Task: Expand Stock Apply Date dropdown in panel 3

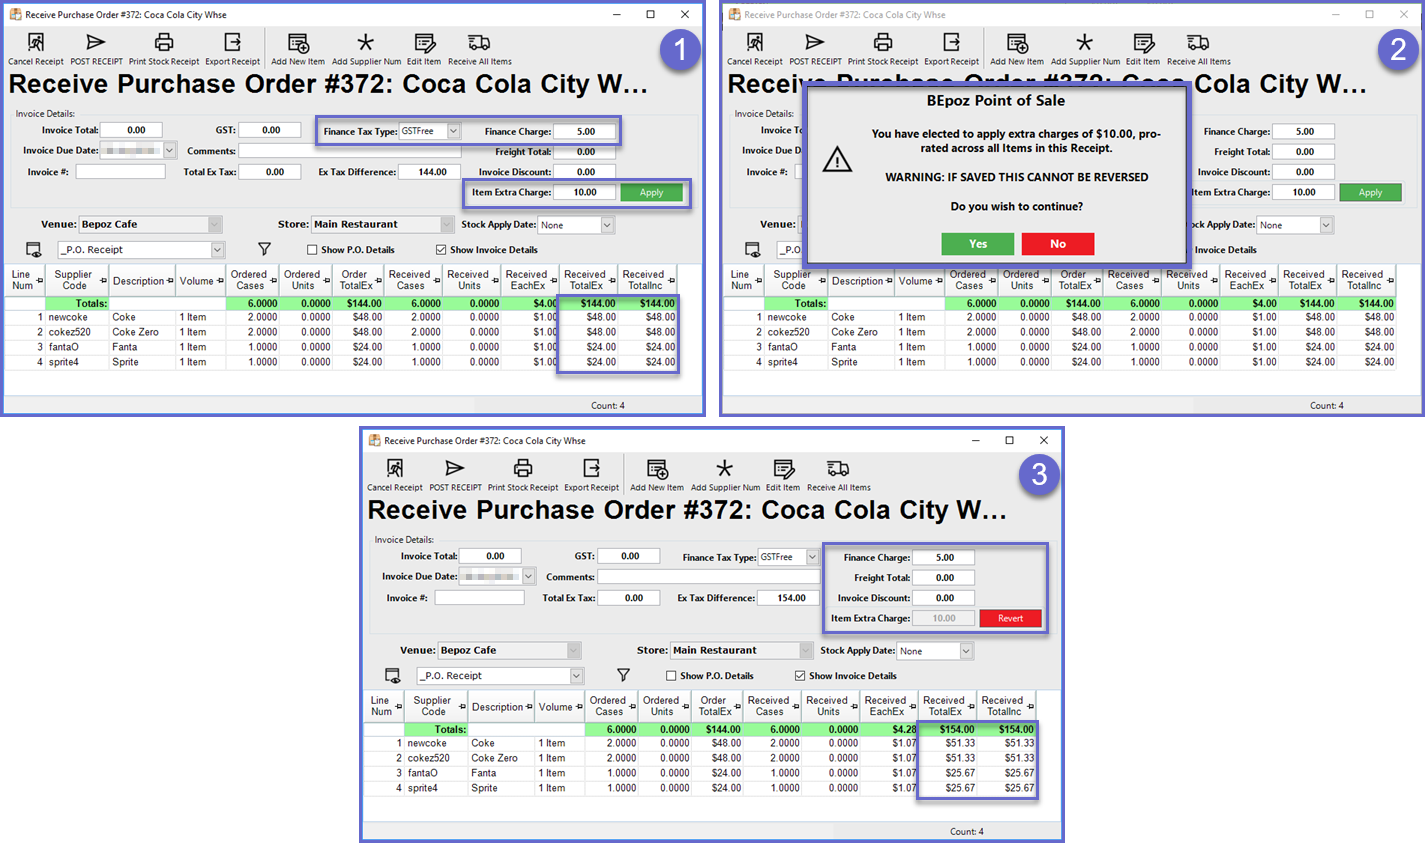Action: click(x=965, y=651)
